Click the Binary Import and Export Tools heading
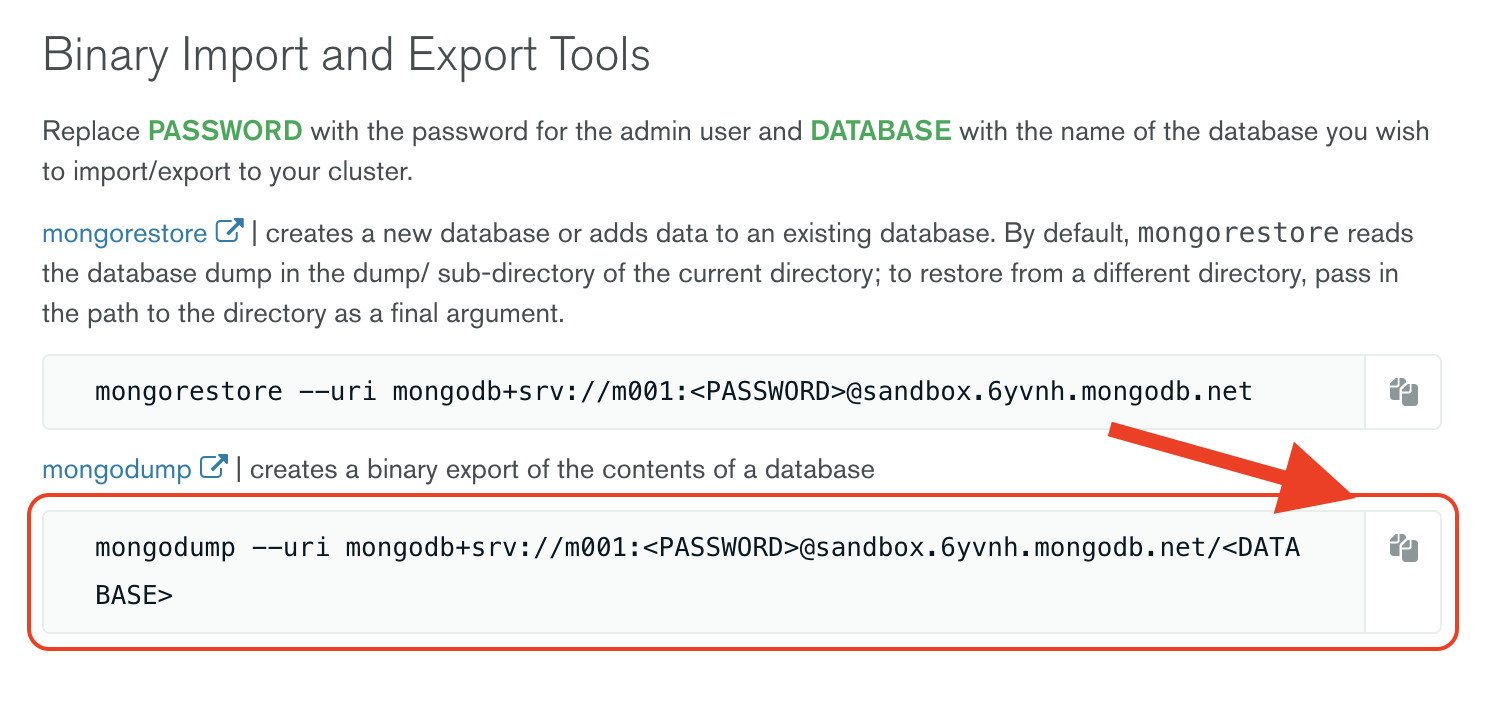The height and width of the screenshot is (706, 1498). coord(345,55)
